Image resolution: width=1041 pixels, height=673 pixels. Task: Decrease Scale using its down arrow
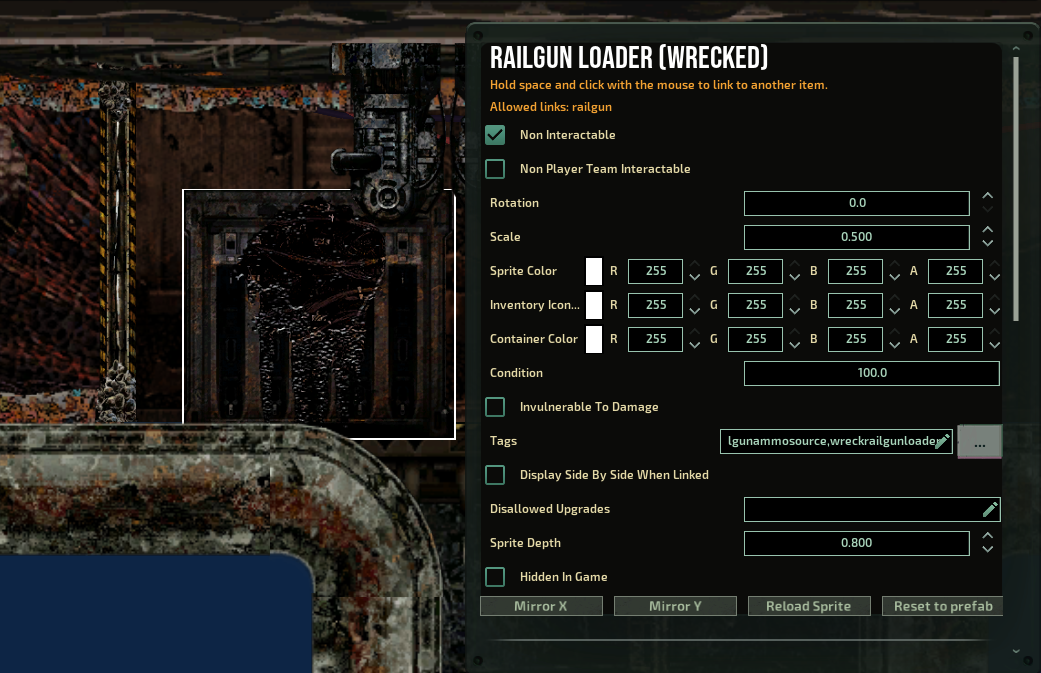click(x=987, y=245)
